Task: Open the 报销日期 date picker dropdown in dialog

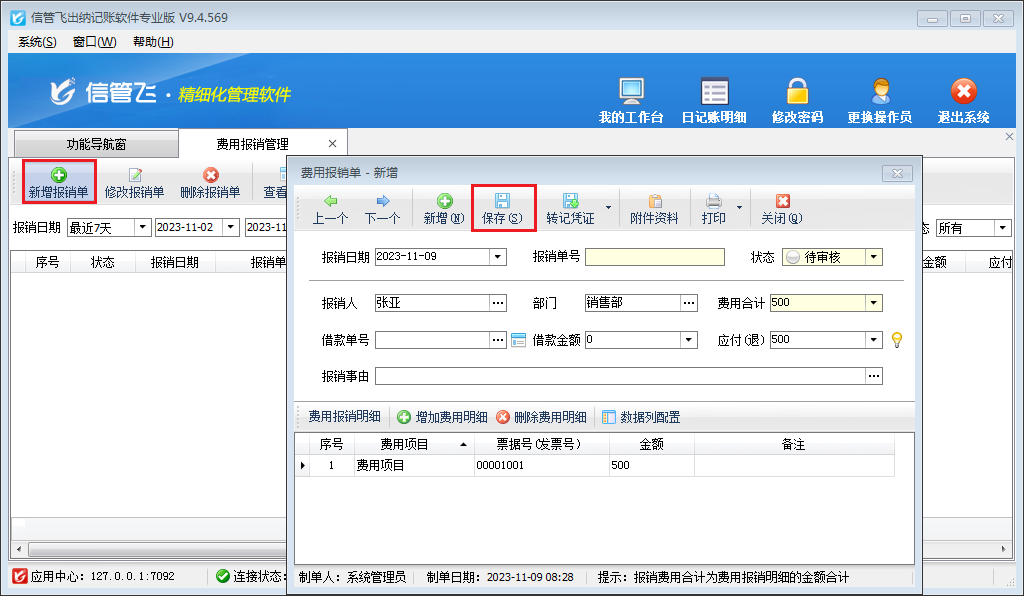Action: (x=498, y=257)
